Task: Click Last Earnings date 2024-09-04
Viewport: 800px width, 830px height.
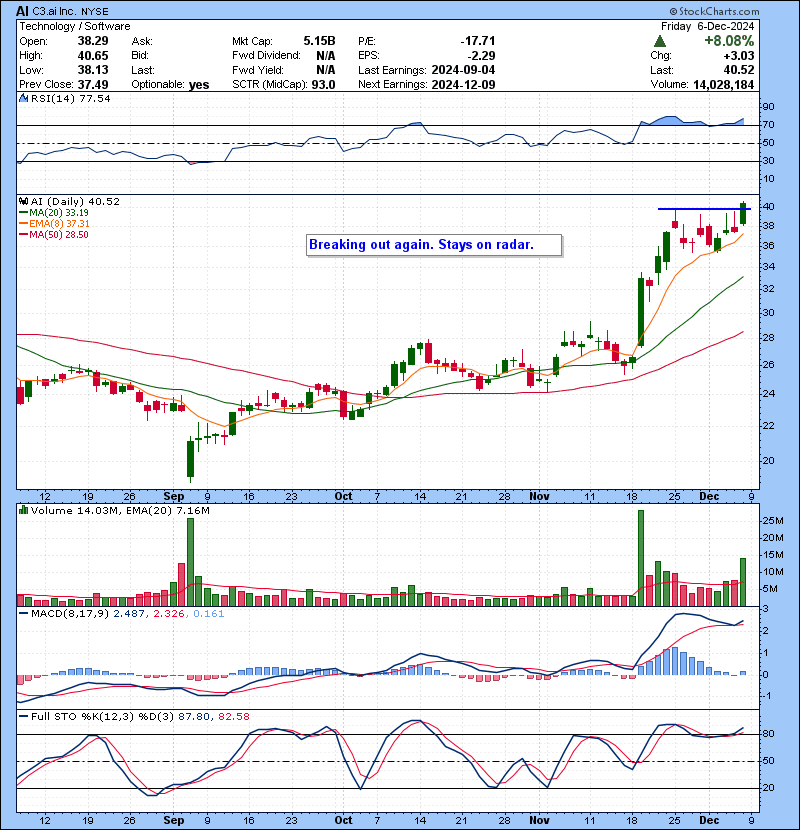Action: point(463,70)
